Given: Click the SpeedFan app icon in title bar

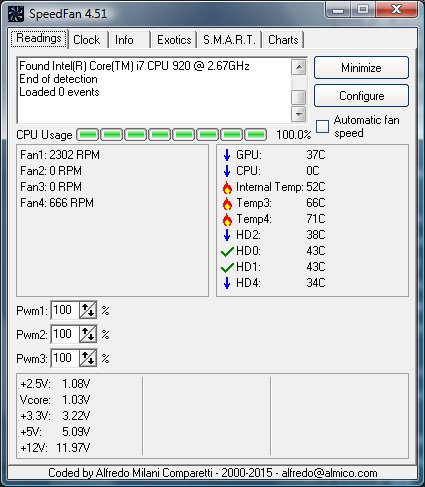Looking at the screenshot, I should (16, 14).
